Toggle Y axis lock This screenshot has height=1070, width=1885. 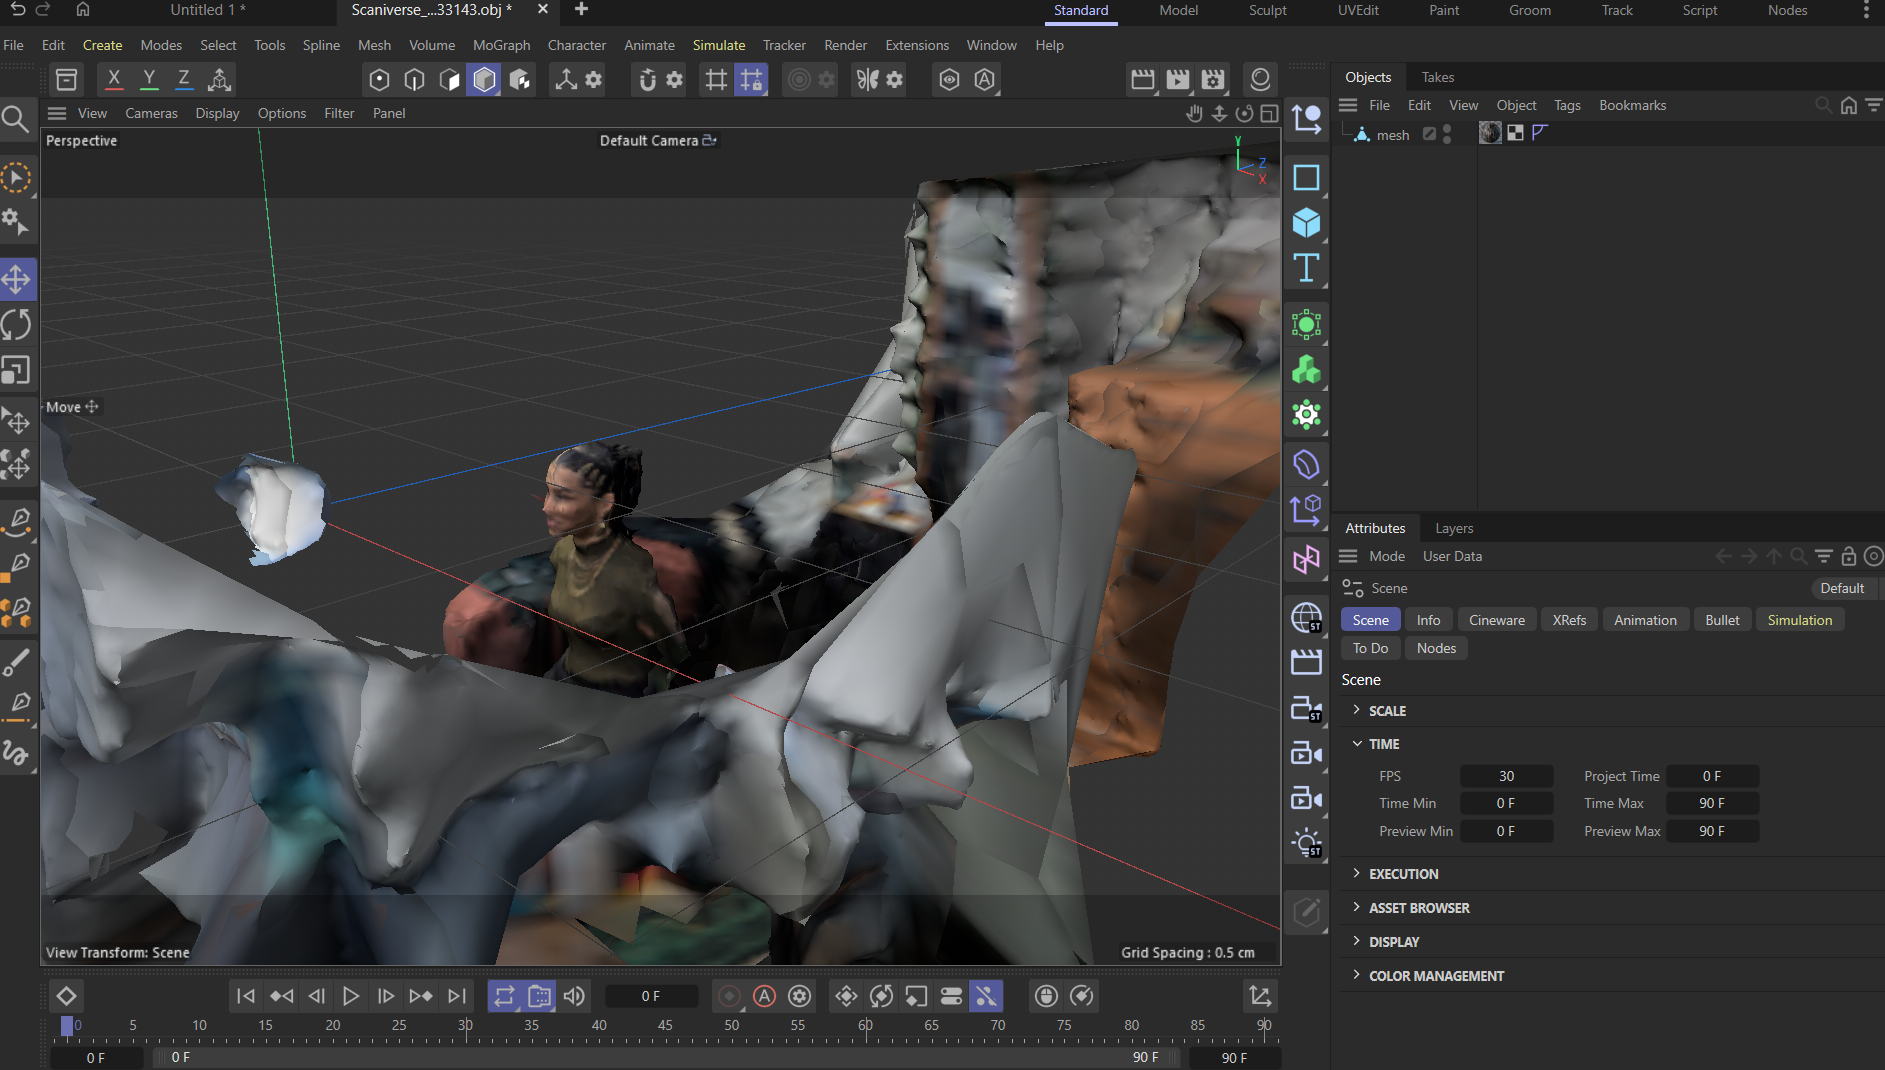tap(149, 79)
